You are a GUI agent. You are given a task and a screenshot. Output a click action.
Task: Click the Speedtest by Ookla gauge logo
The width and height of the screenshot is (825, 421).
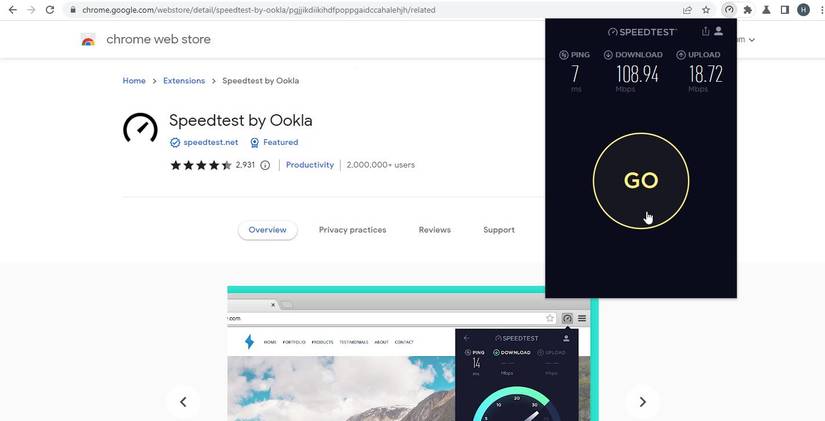point(140,128)
